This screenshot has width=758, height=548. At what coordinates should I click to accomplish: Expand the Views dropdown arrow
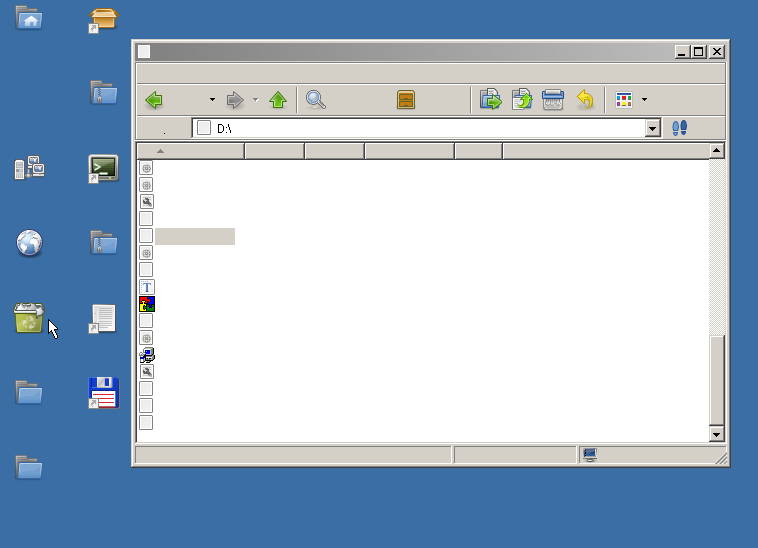point(644,100)
